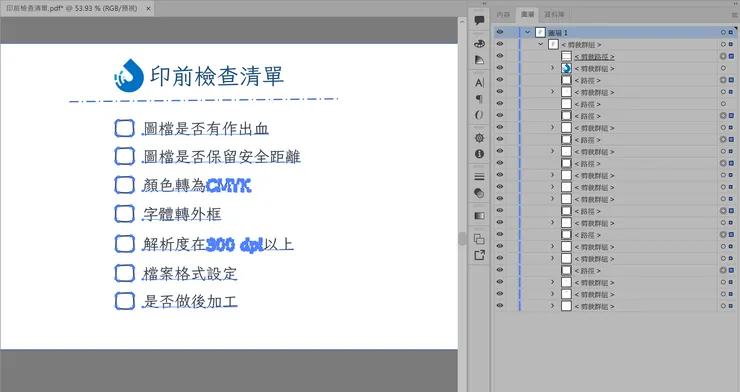The height and width of the screenshot is (392, 740).
Task: Click the target circle of 剪裁路徑 row
Action: coord(723,56)
